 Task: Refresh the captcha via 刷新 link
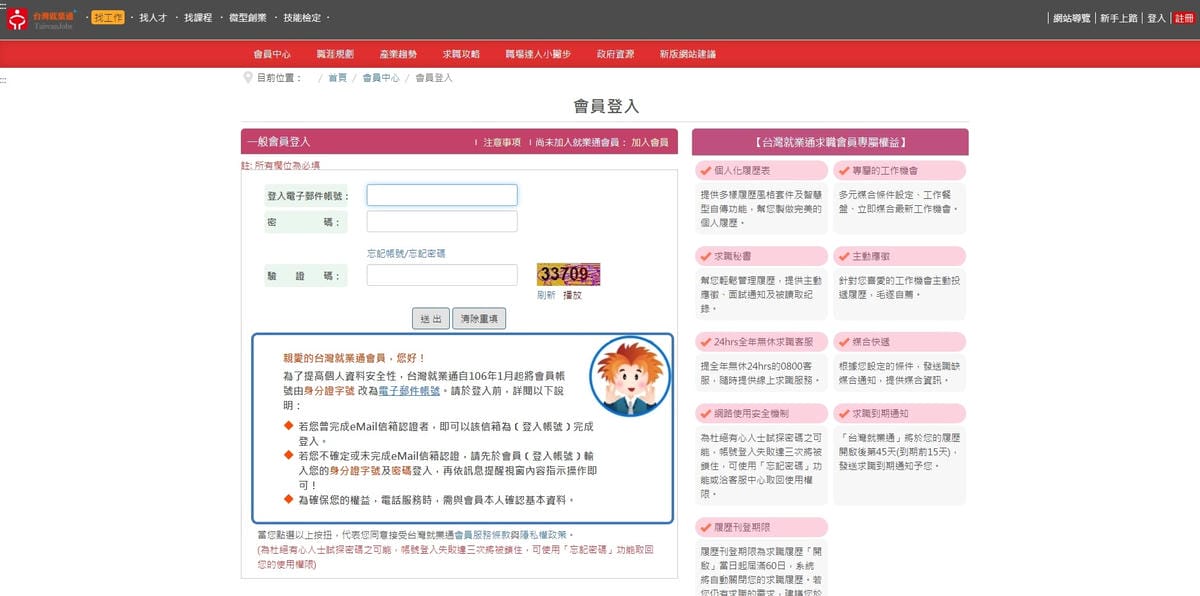point(546,295)
